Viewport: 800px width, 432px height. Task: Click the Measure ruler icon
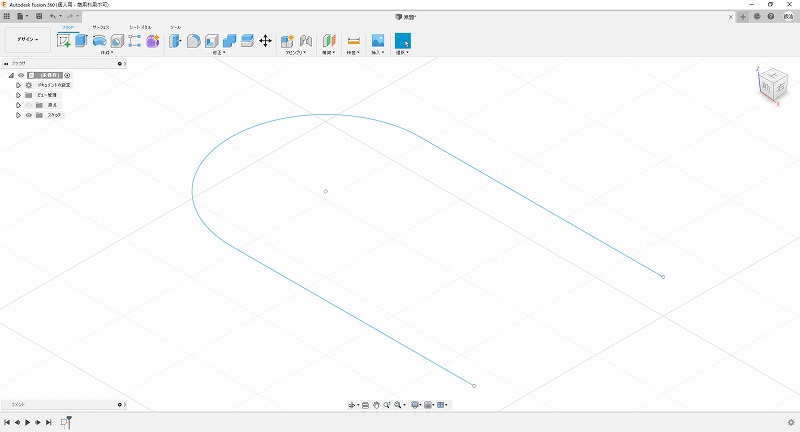[353, 41]
